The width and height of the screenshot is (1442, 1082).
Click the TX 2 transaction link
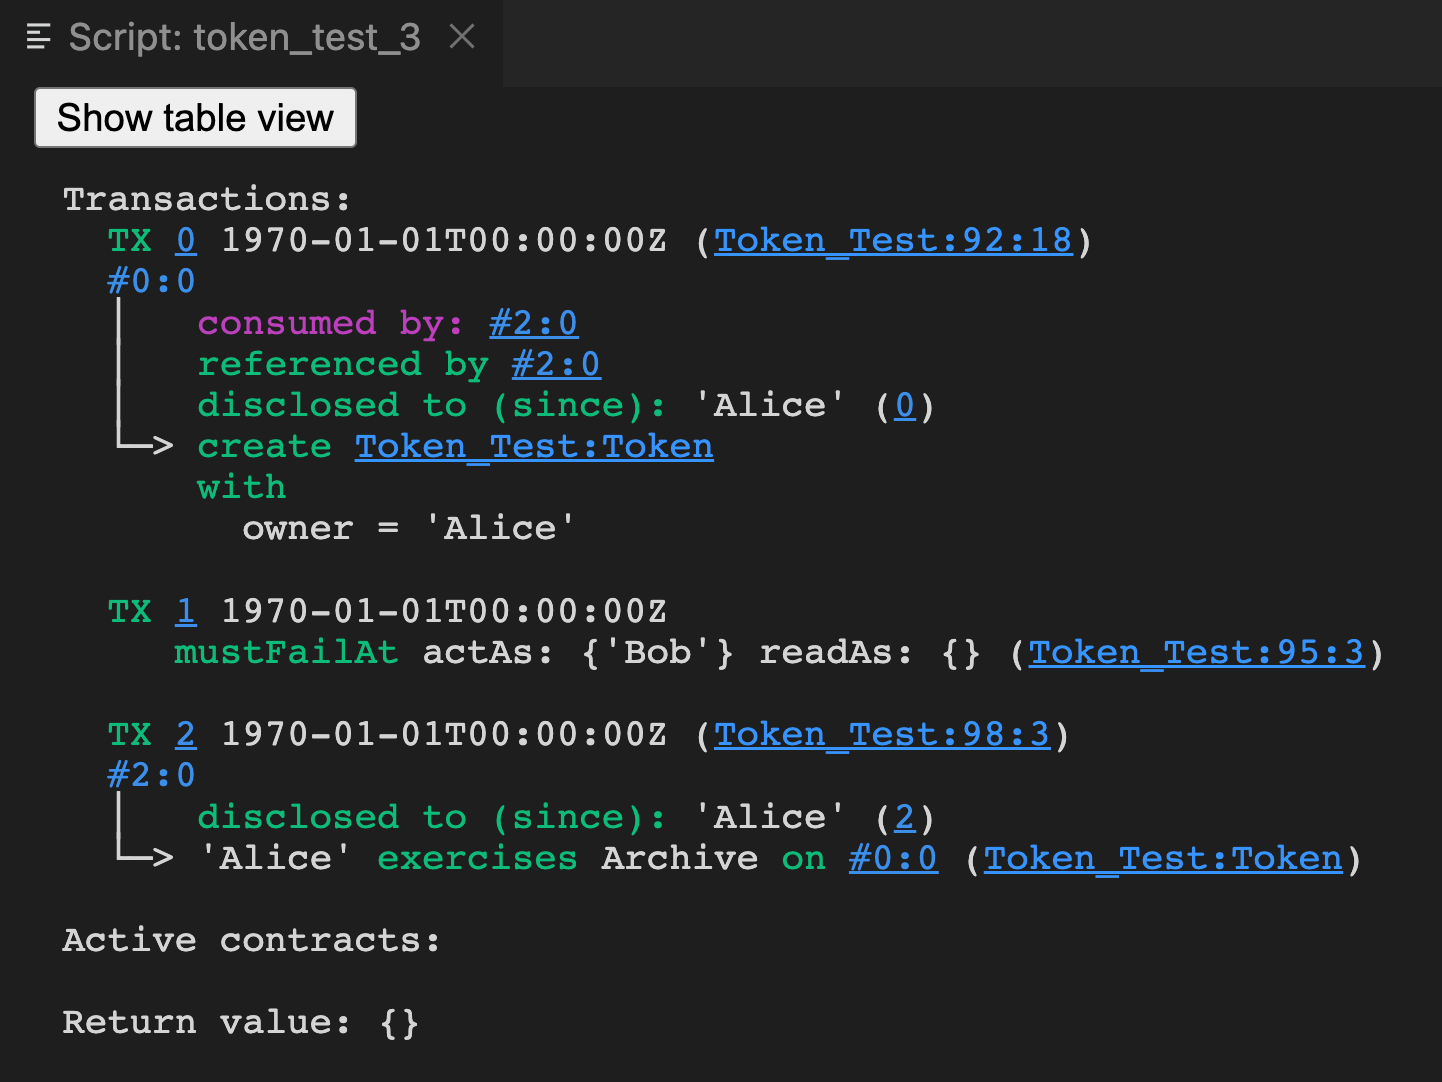185,734
